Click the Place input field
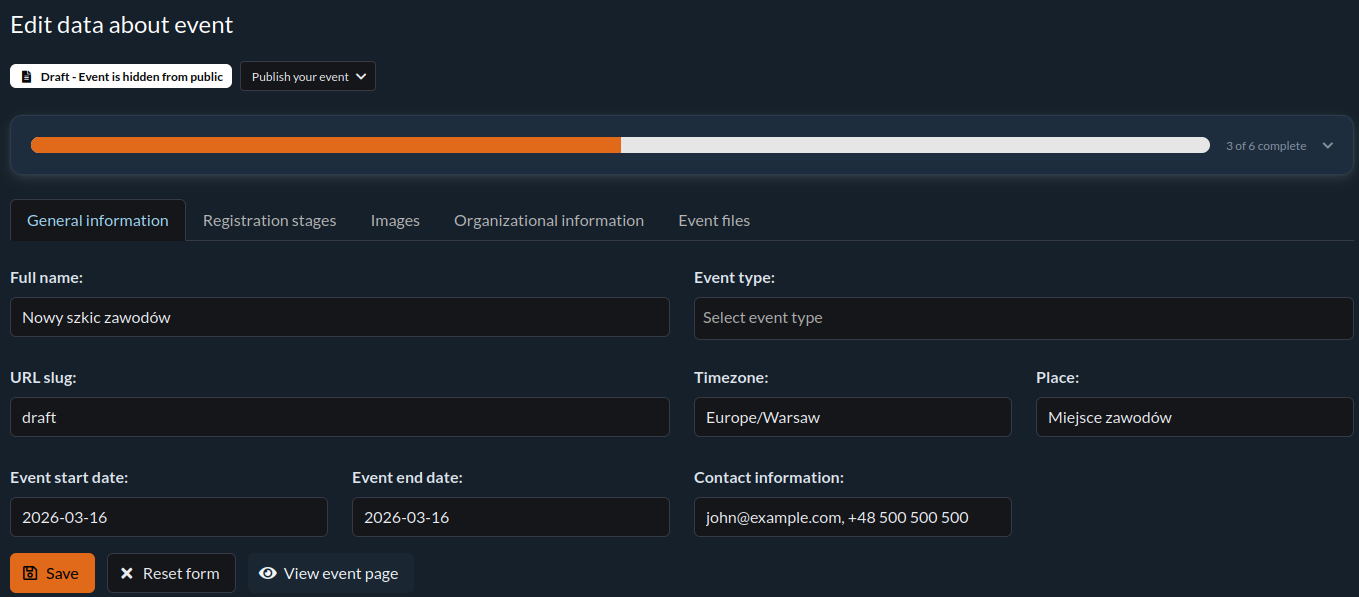The height and width of the screenshot is (597, 1359). pyautogui.click(x=1194, y=417)
